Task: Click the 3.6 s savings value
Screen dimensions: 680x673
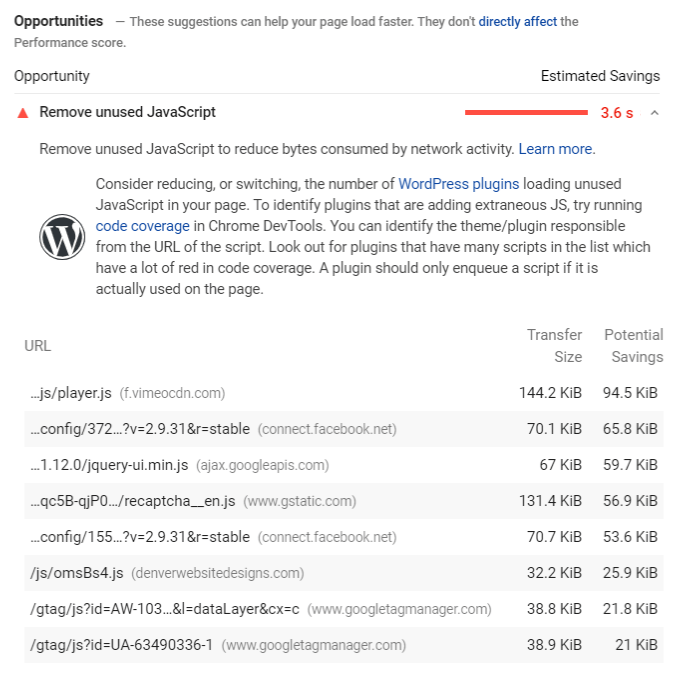Action: [x=617, y=113]
